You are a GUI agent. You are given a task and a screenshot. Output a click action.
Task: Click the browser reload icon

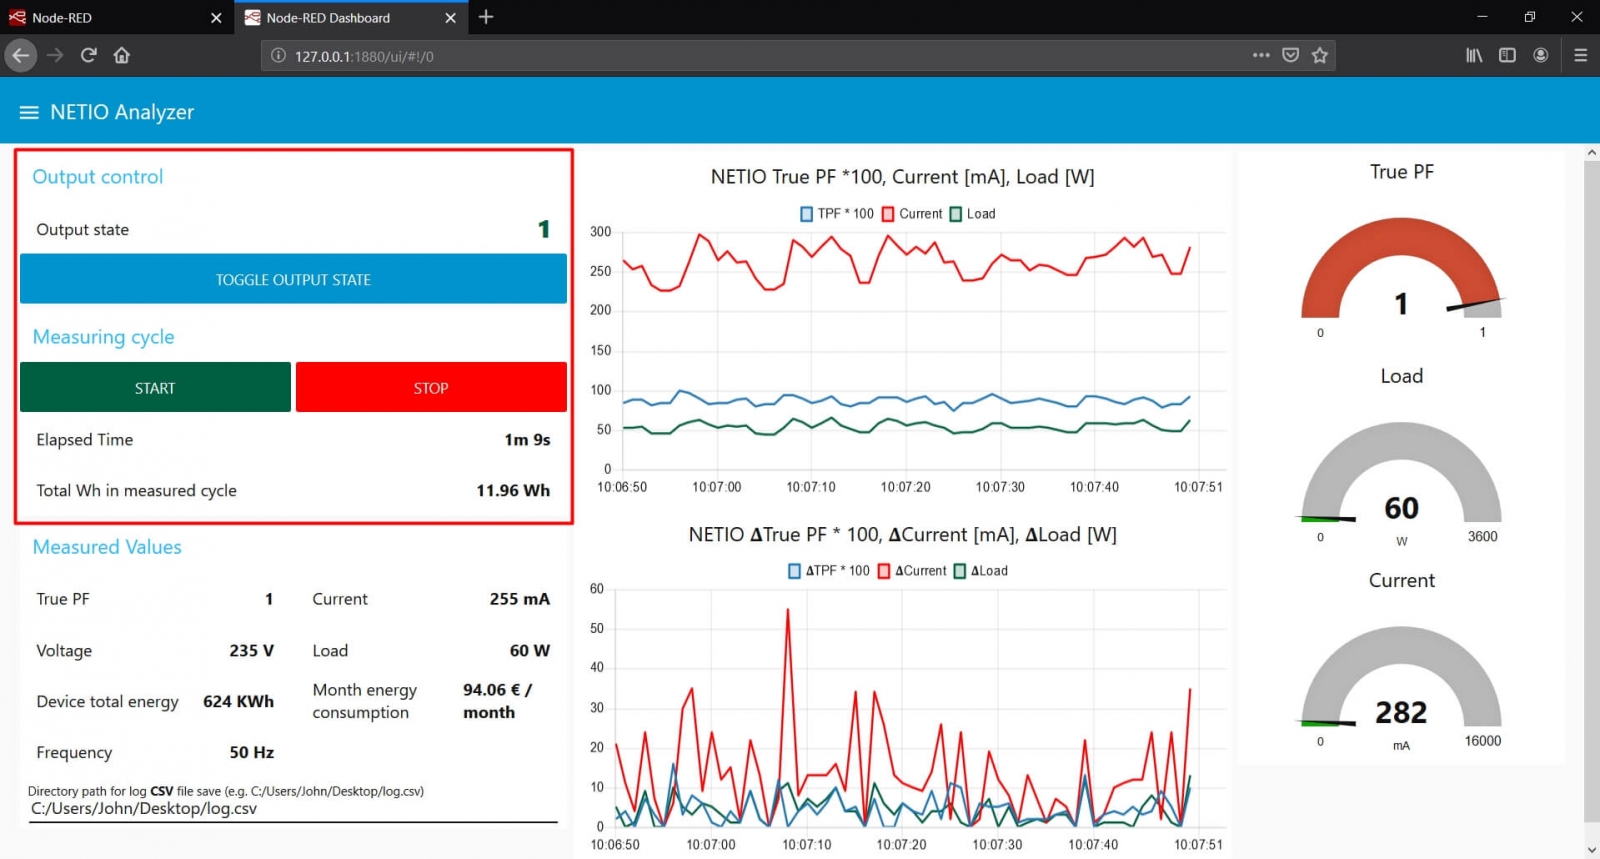pos(89,56)
